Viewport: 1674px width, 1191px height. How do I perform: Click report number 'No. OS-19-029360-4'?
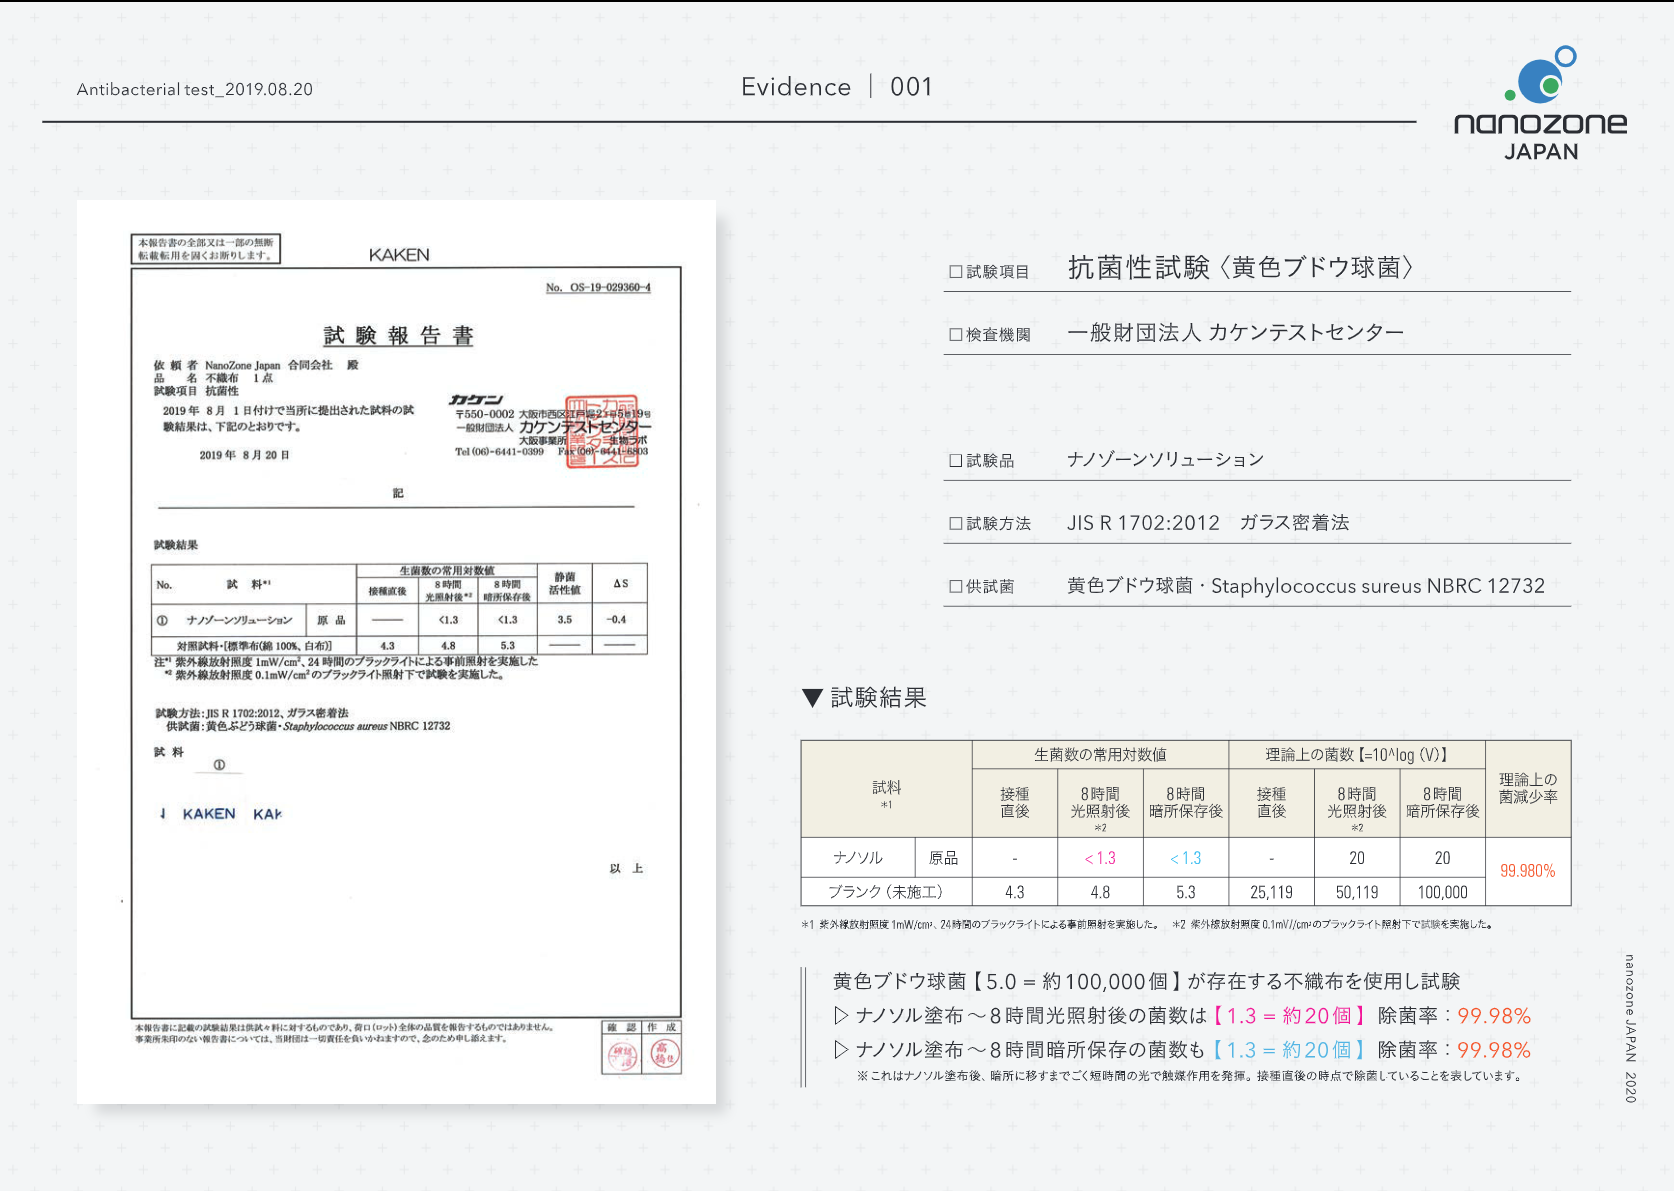598,287
